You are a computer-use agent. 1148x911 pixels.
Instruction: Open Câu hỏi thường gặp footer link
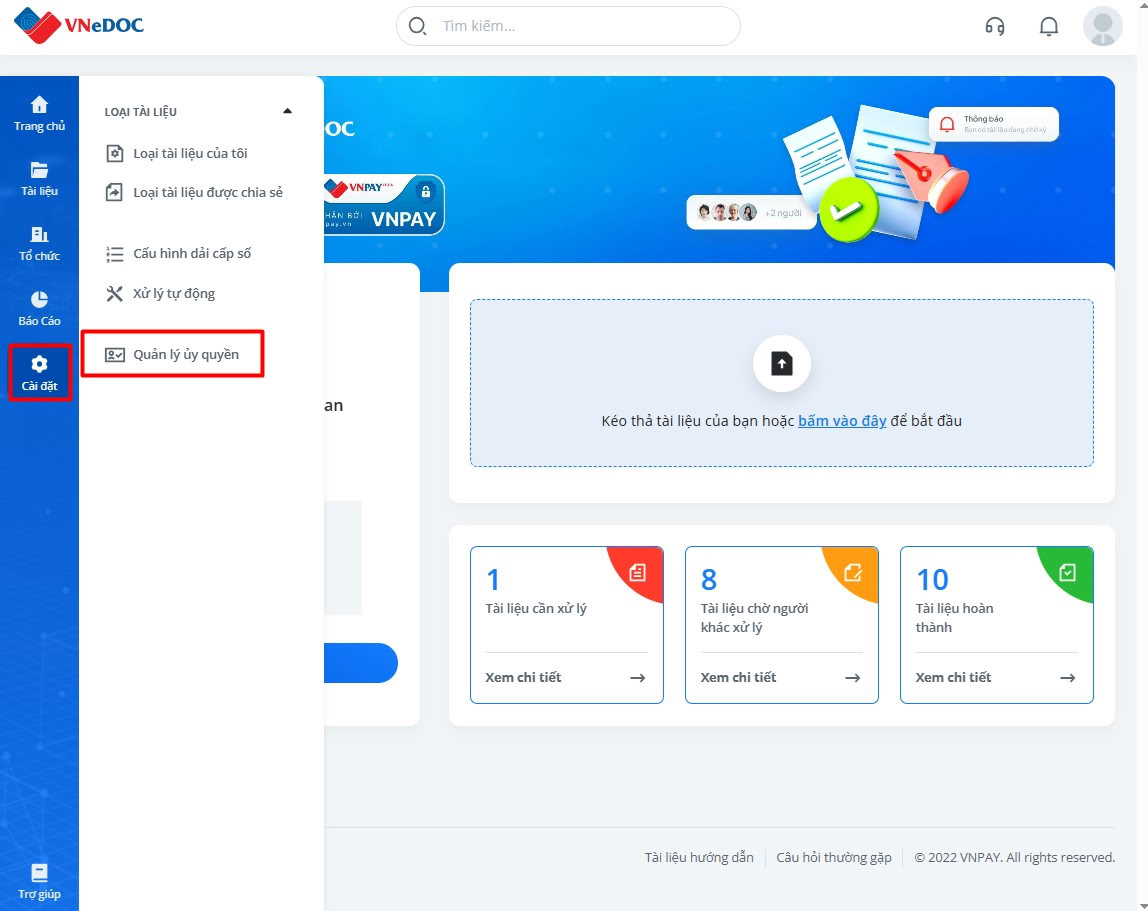pos(834,858)
